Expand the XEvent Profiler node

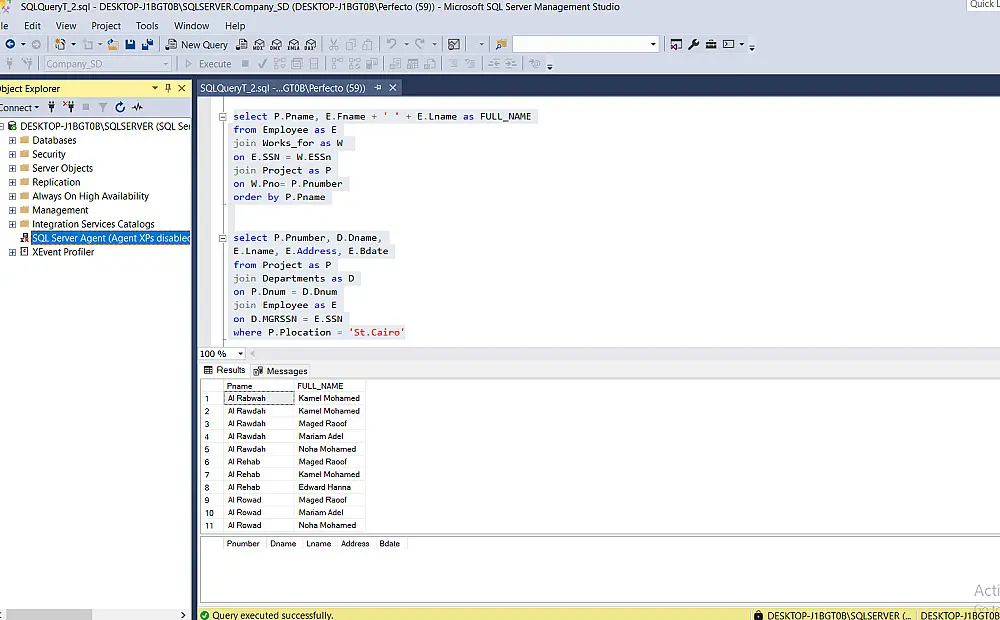click(x=12, y=252)
